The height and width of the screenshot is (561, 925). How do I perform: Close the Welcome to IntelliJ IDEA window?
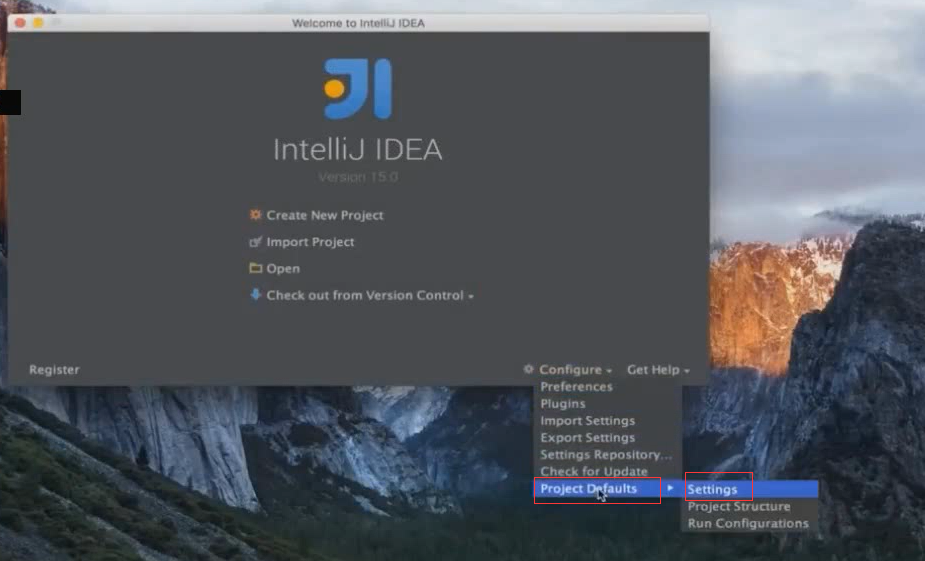(x=20, y=22)
